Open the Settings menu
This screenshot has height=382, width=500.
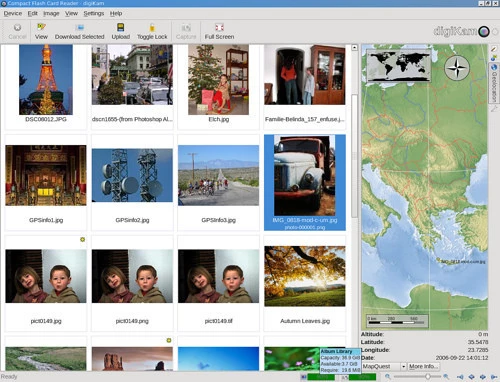(x=94, y=13)
